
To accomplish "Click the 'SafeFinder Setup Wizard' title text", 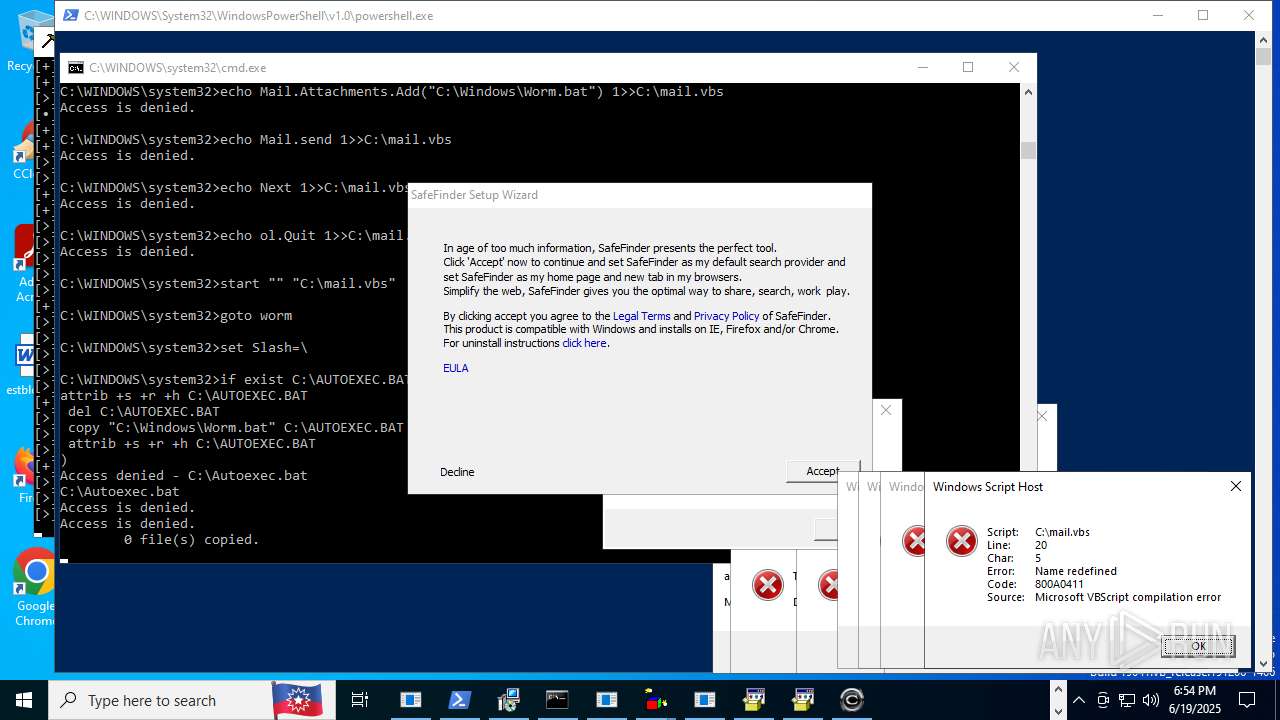I will 474,195.
